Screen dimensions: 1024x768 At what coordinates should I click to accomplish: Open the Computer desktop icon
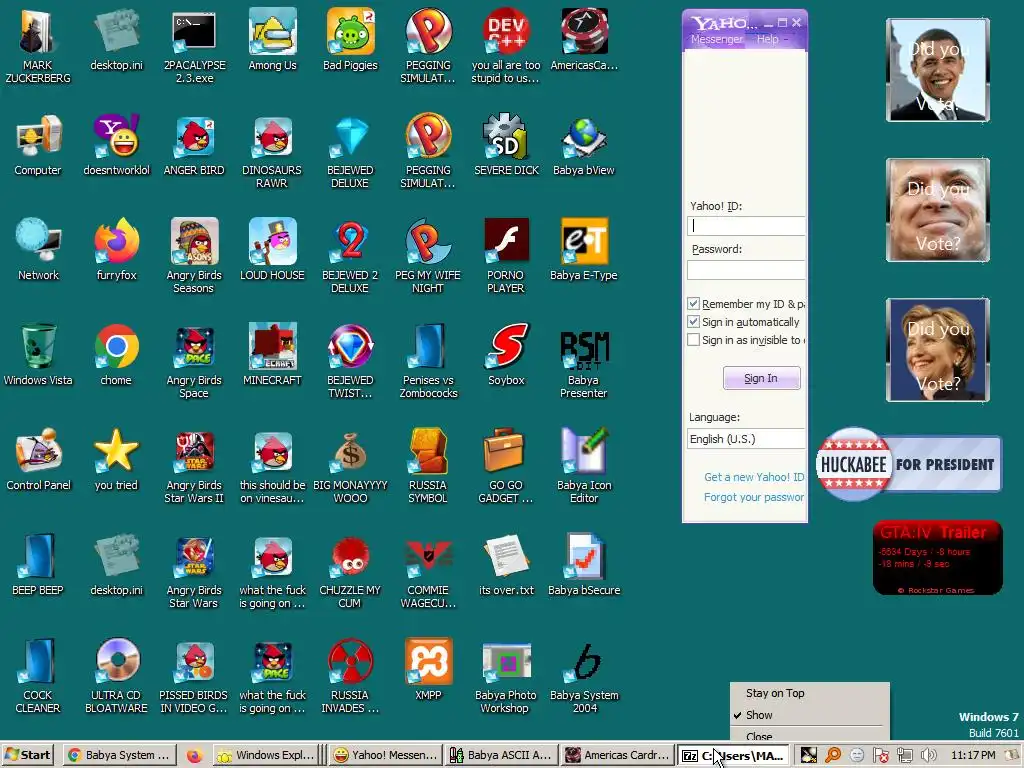(x=38, y=145)
